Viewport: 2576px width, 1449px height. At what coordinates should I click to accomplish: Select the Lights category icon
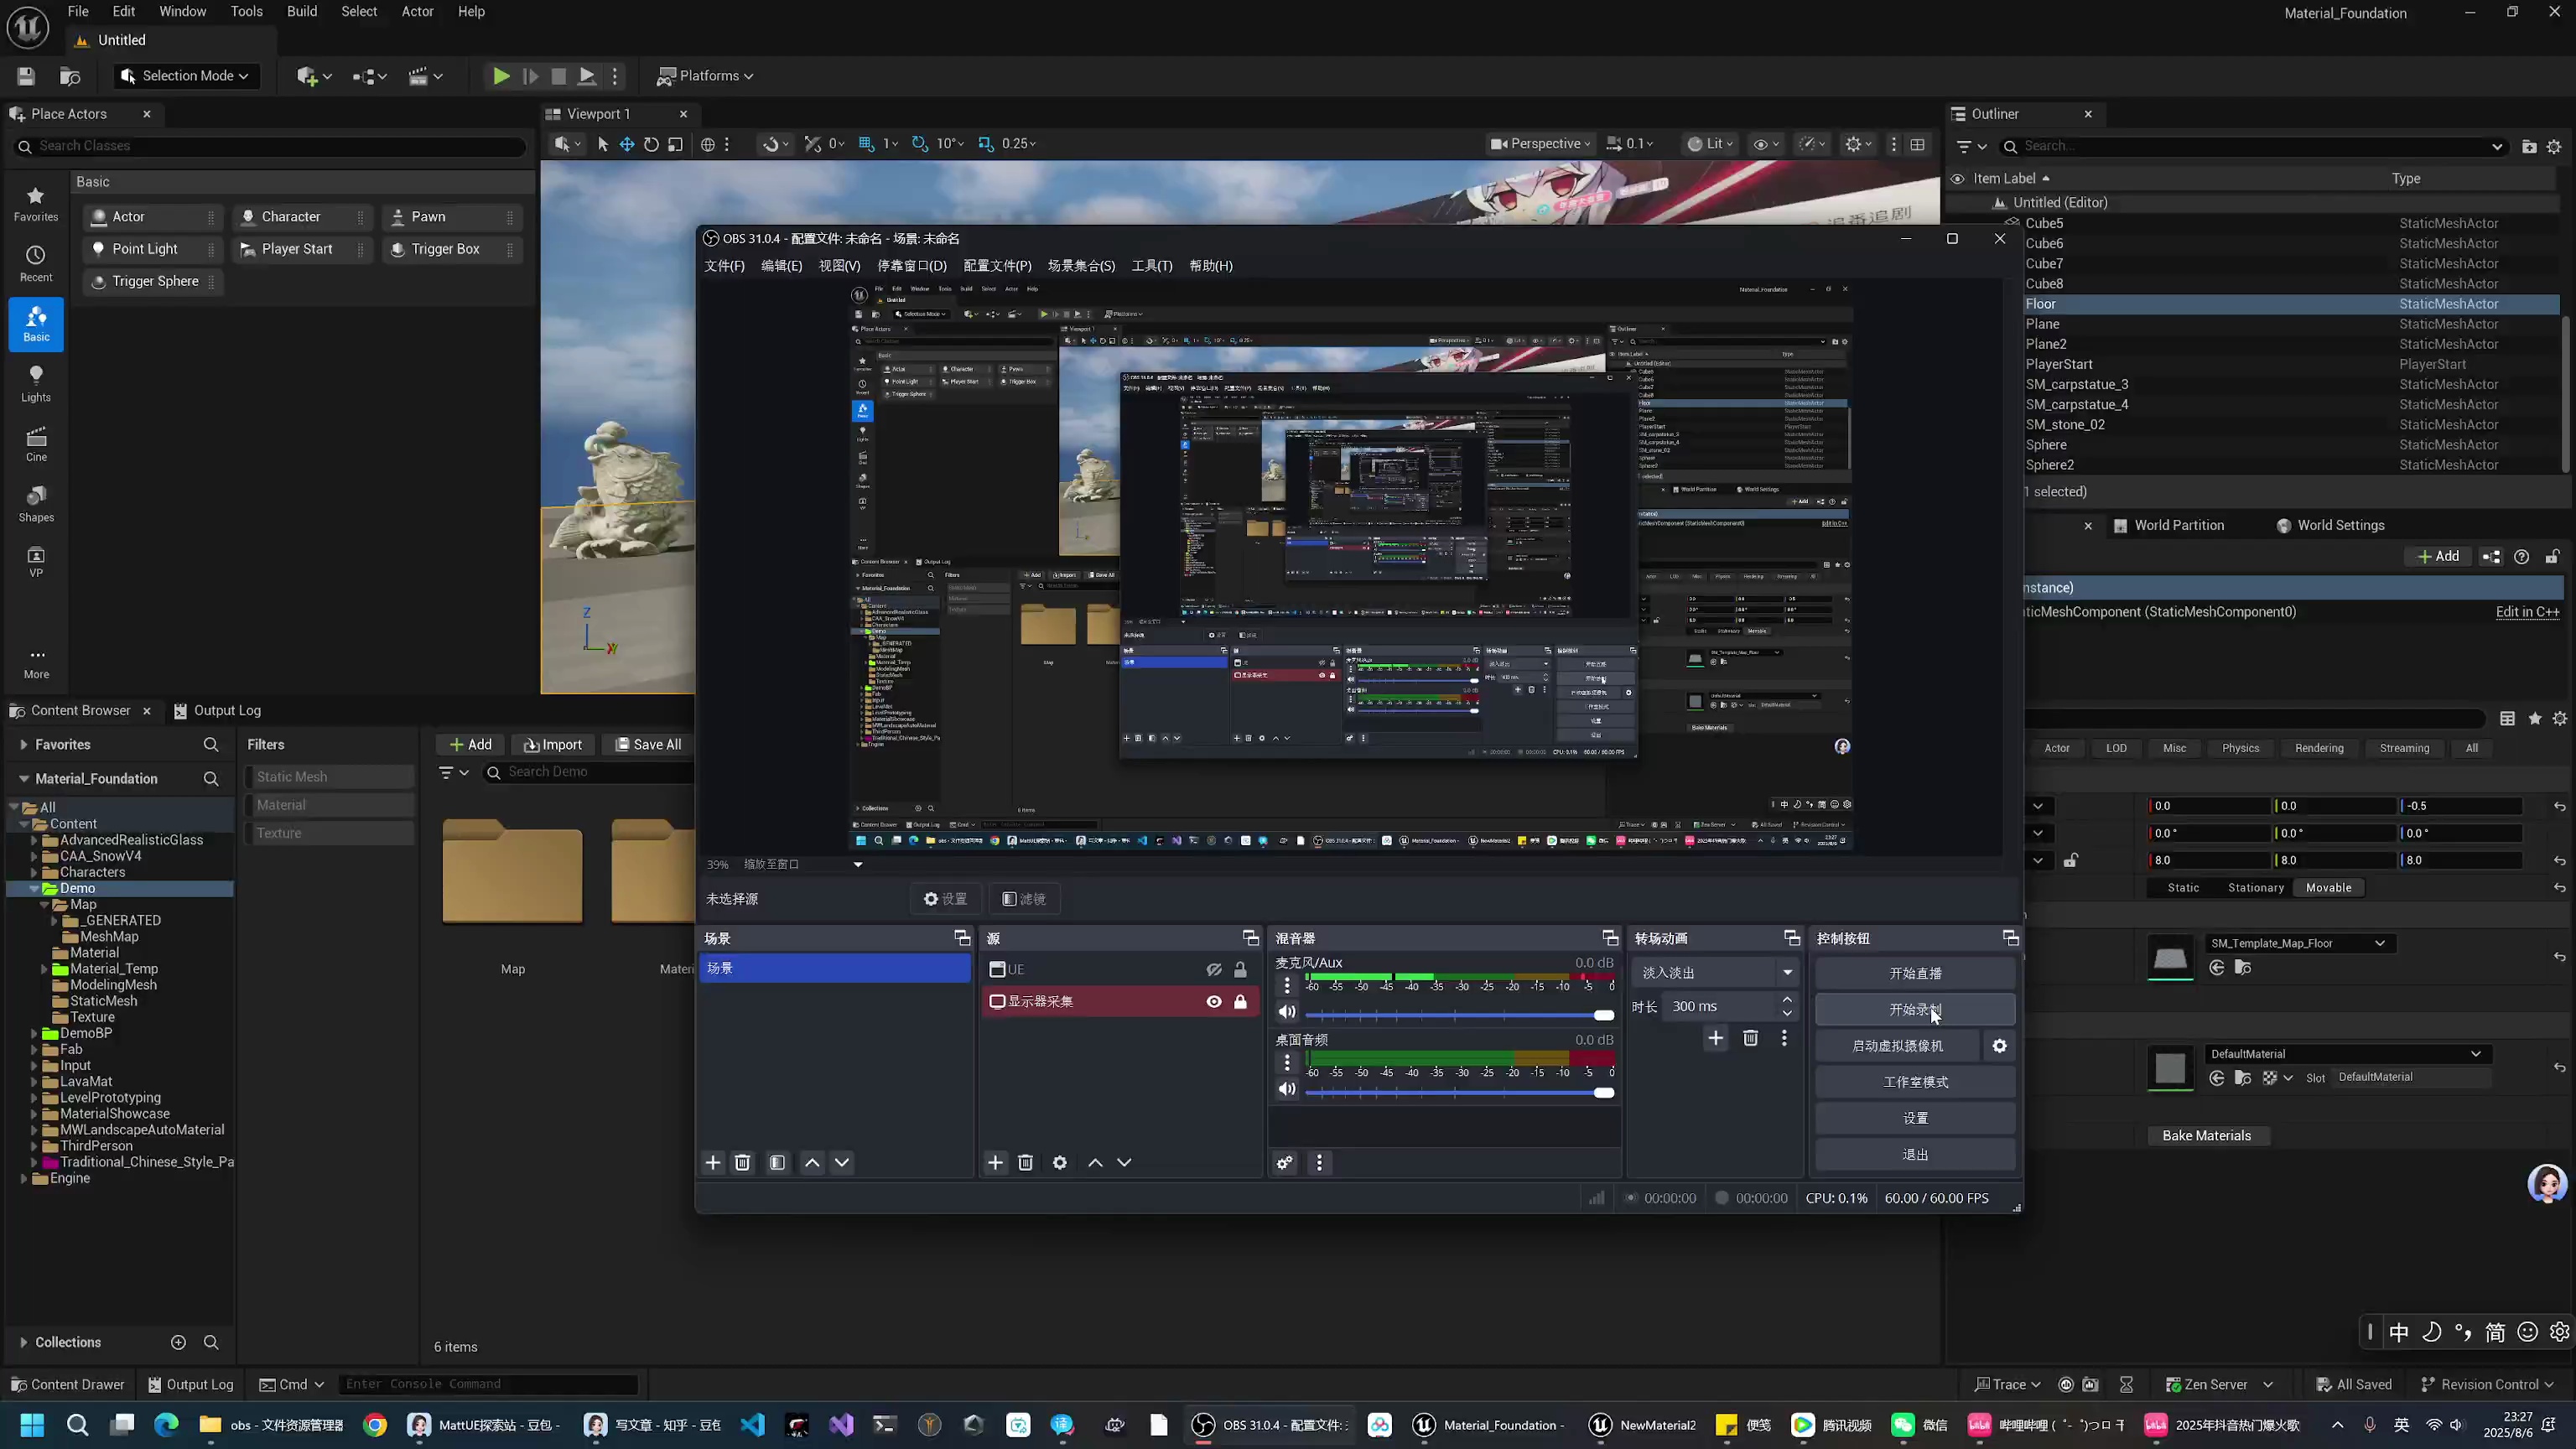36,384
